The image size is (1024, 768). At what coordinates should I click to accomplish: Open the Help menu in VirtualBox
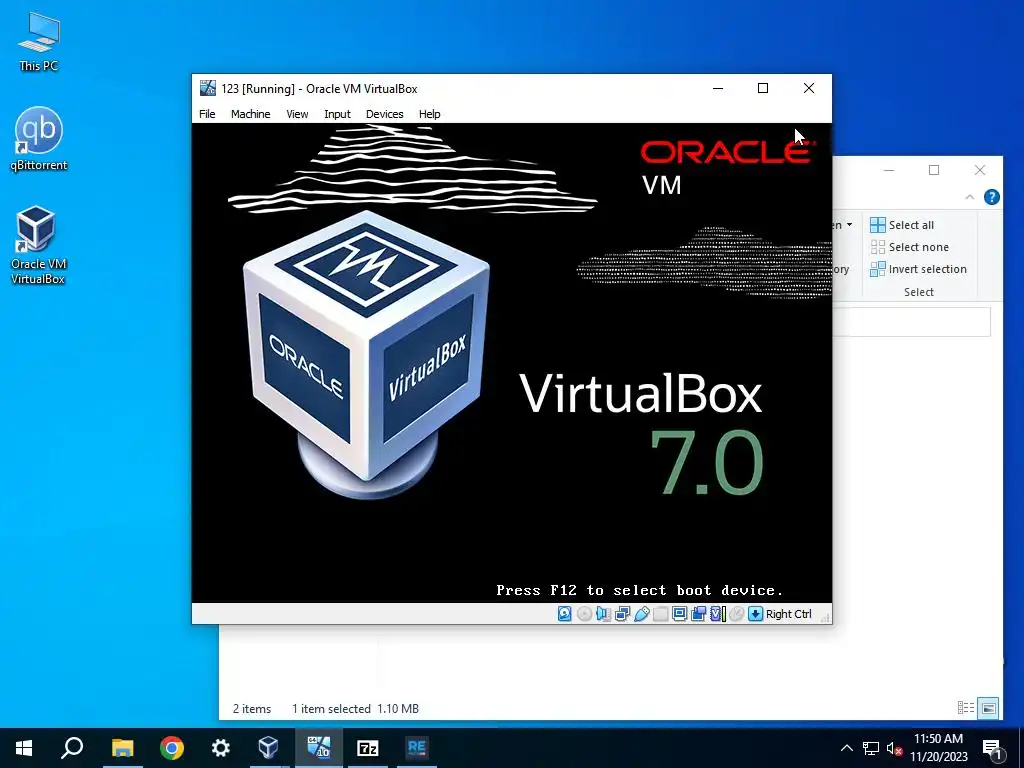(429, 114)
